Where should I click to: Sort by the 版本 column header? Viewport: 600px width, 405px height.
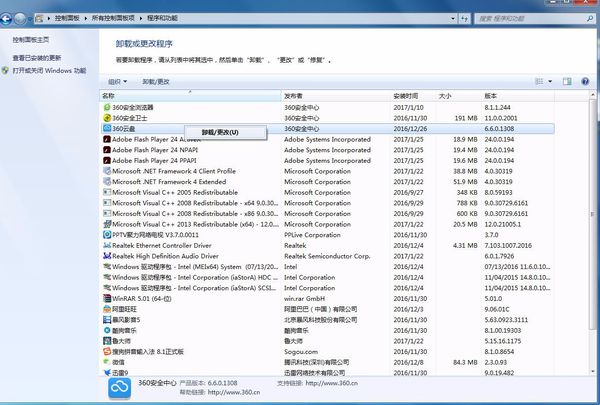click(x=518, y=96)
